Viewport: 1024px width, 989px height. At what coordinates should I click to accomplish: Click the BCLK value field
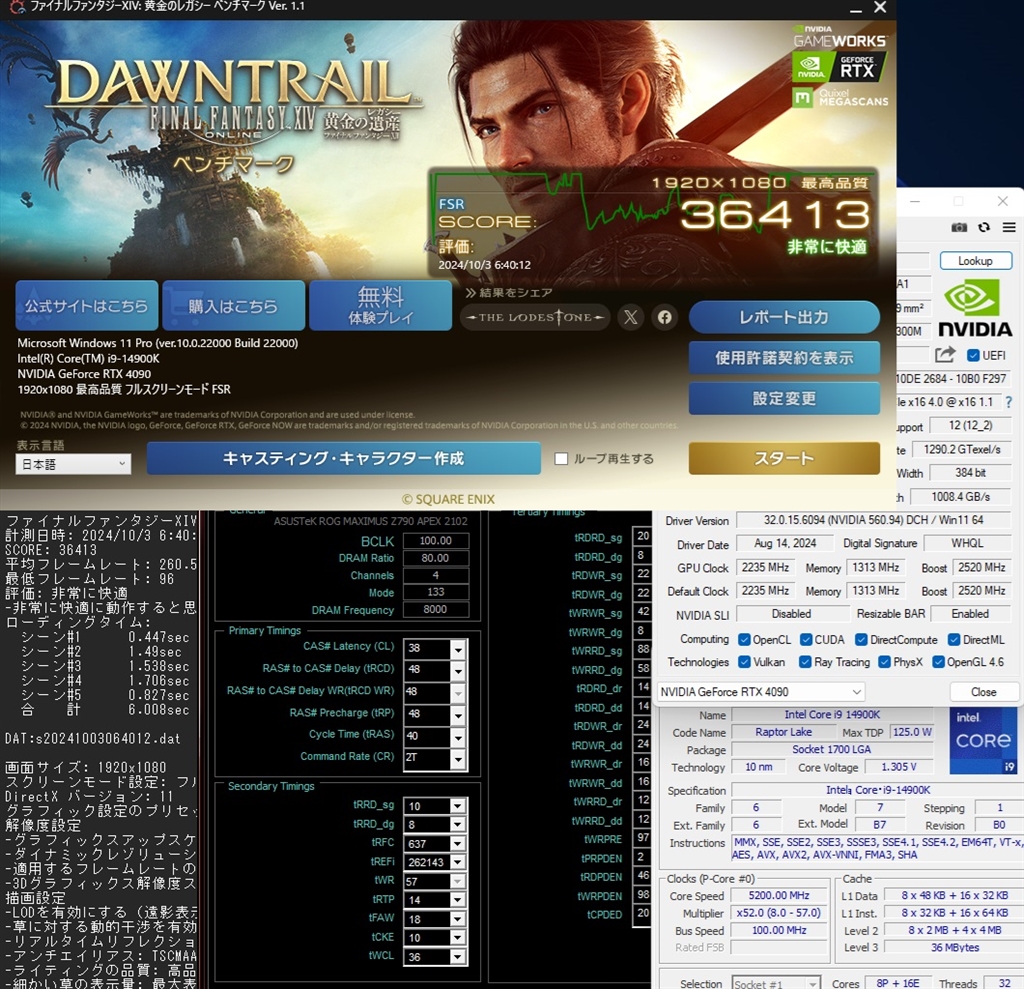pyautogui.click(x=435, y=541)
